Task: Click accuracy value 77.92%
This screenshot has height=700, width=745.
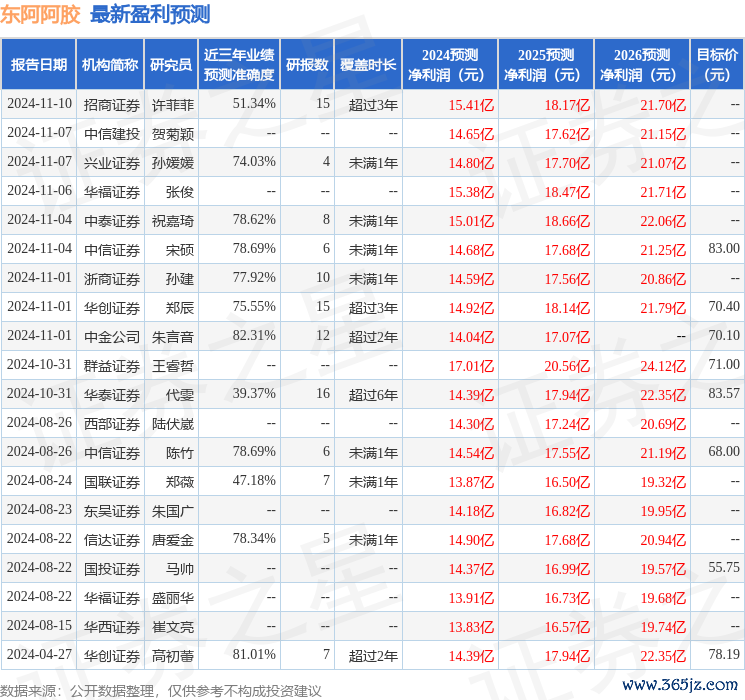Action: 254,278
